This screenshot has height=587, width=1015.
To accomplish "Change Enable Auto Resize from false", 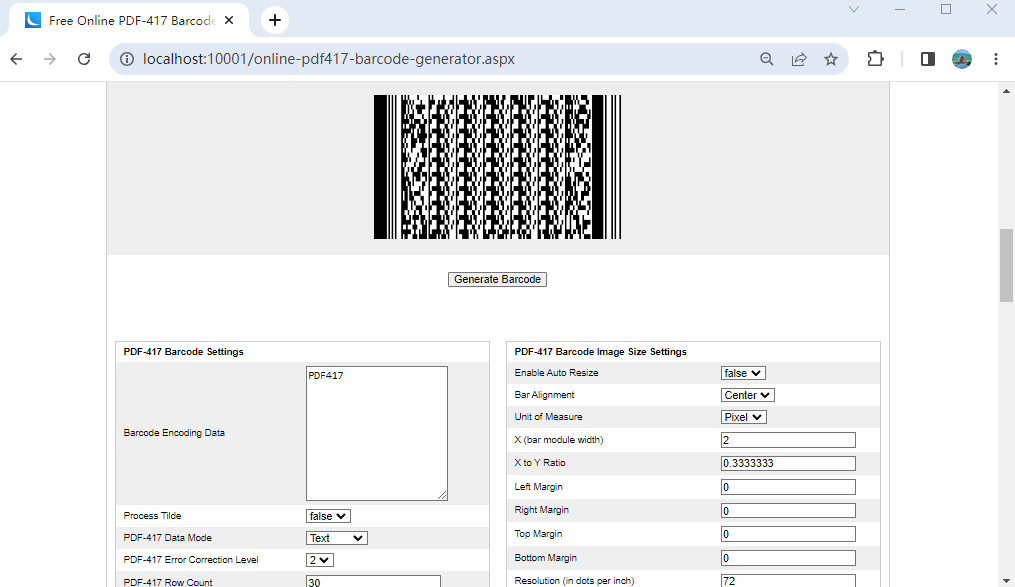I will tap(743, 372).
